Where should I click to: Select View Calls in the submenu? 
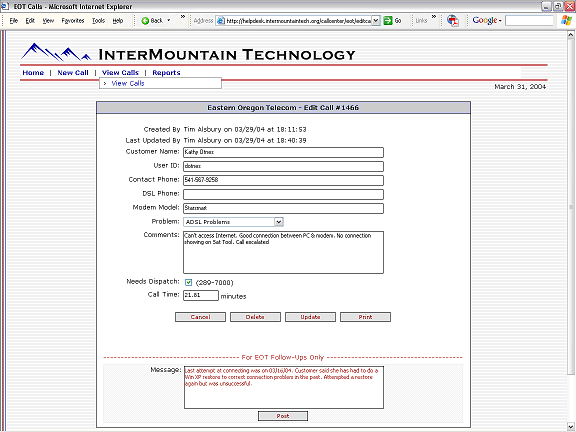click(x=128, y=83)
